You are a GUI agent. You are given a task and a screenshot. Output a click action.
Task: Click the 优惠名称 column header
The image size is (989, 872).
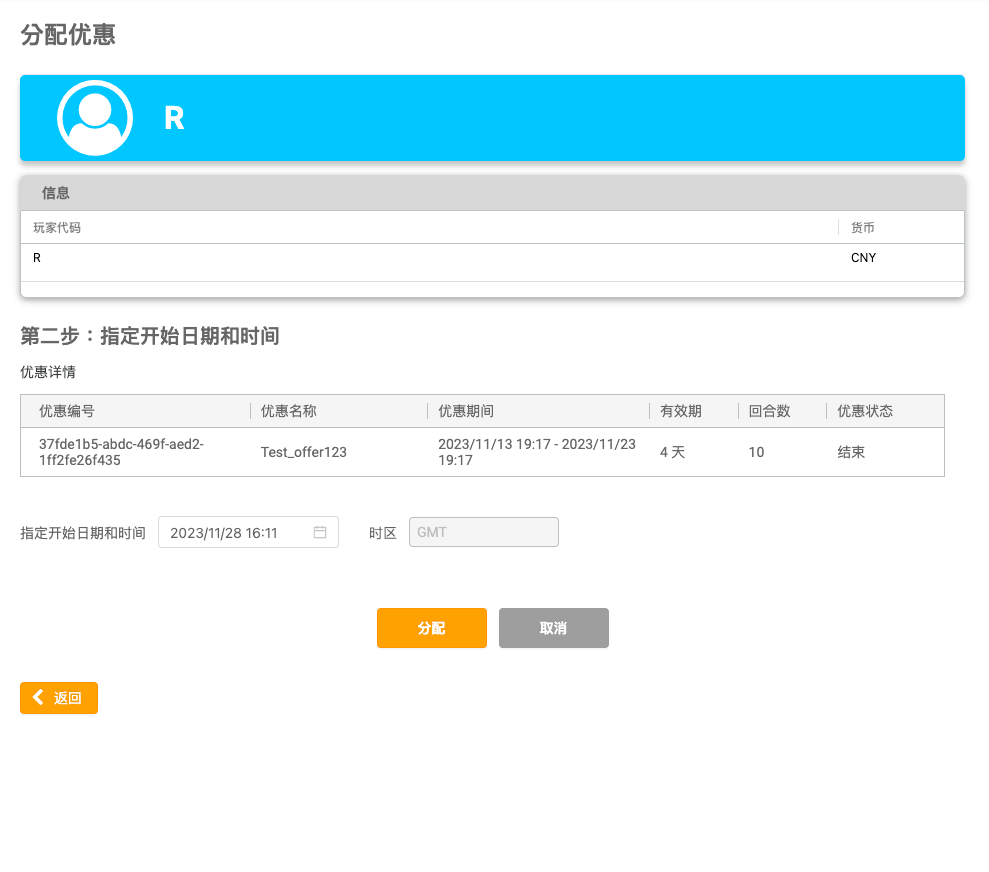[x=288, y=411]
